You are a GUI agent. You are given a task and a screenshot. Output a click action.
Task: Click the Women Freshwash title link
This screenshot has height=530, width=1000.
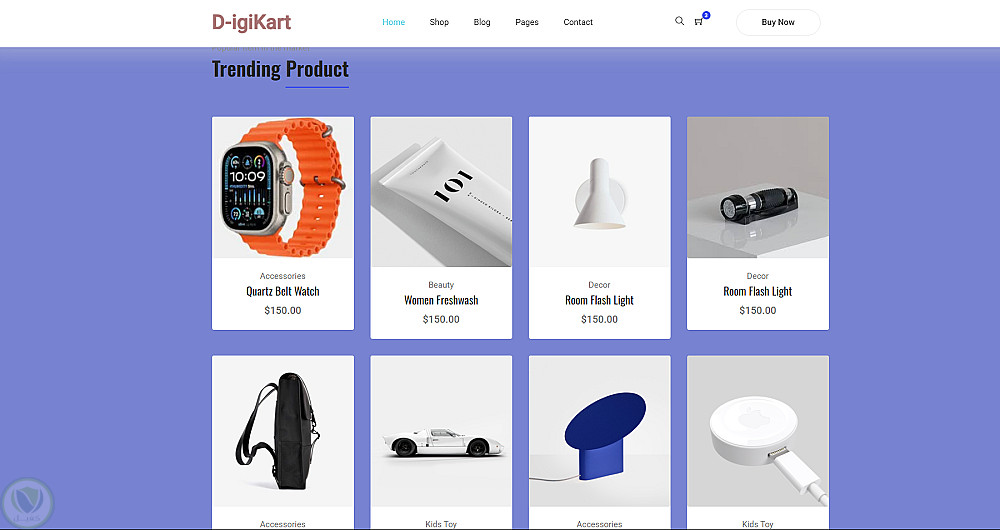441,300
